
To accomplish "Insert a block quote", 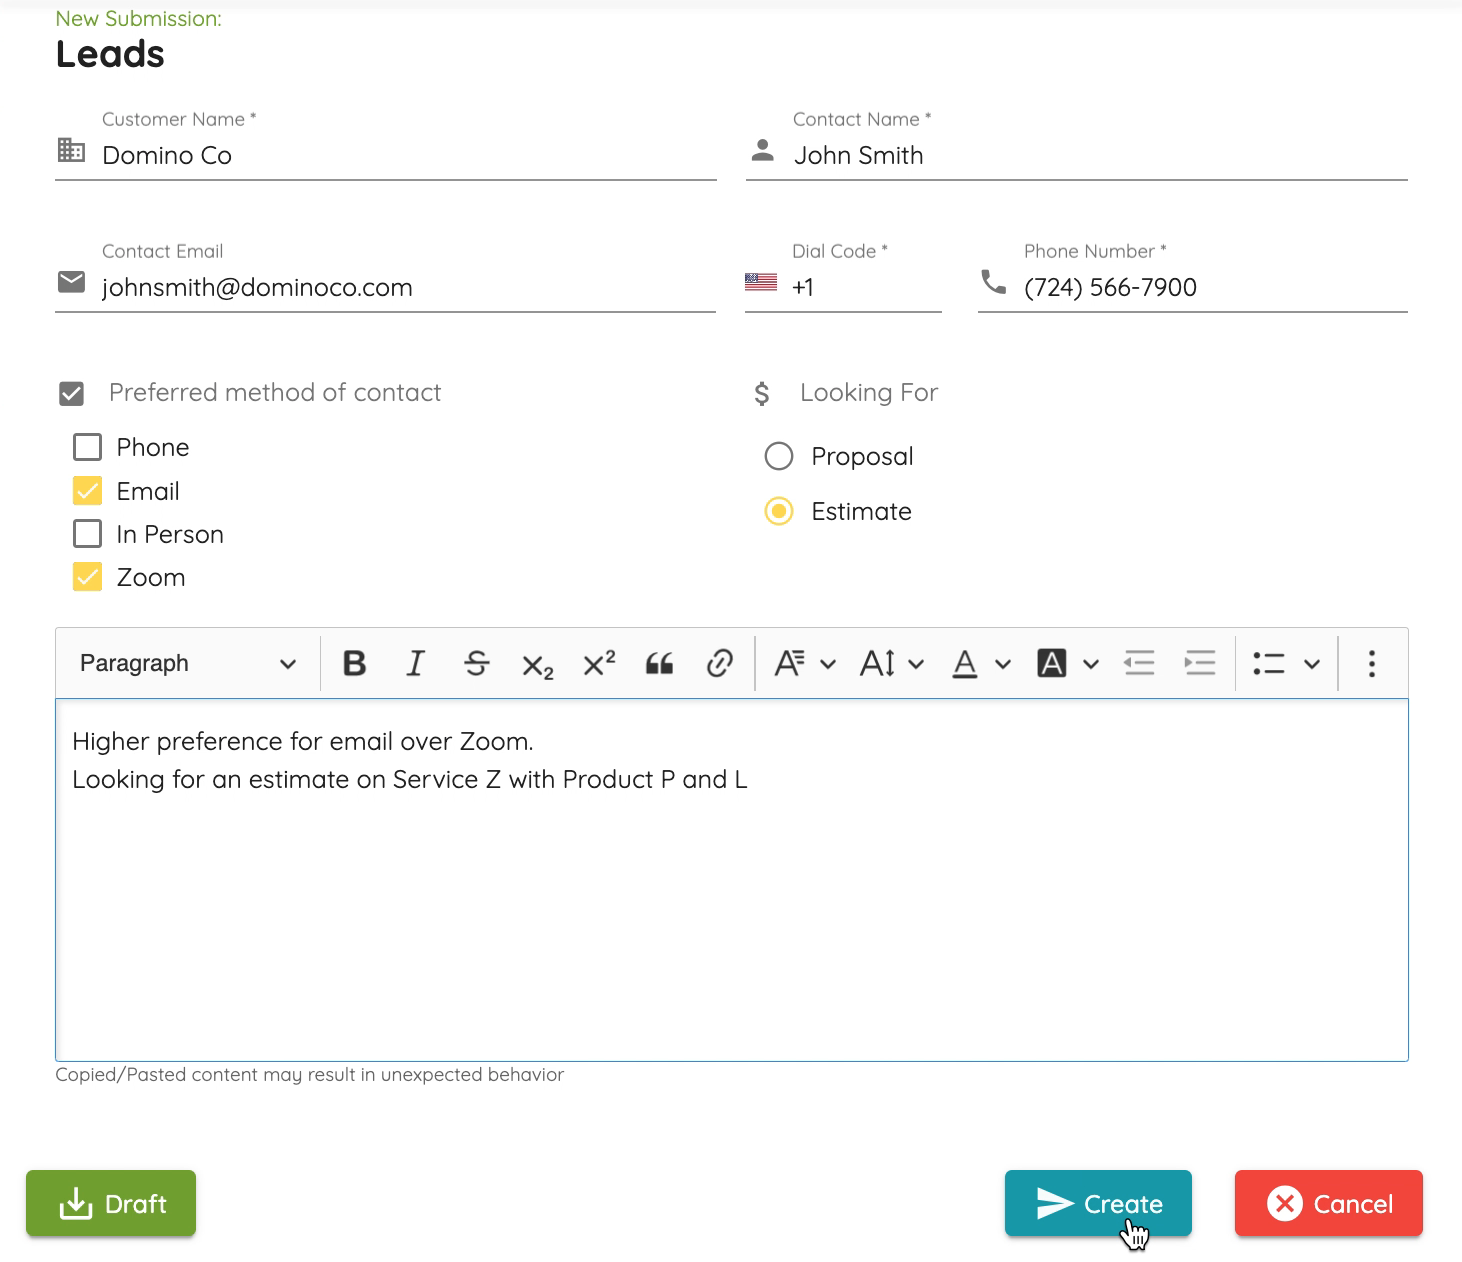I will point(659,663).
